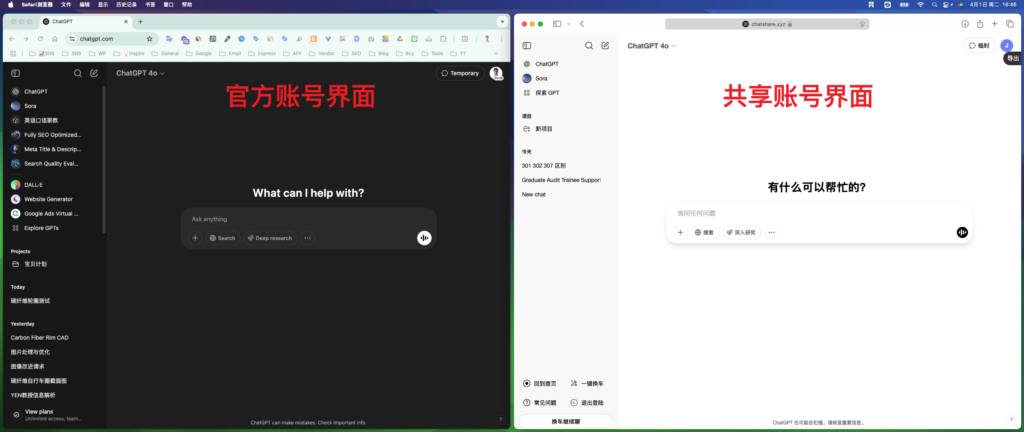Collapse the sidebar in the dark ChatGPT window
This screenshot has height=432, width=1024.
tap(16, 73)
